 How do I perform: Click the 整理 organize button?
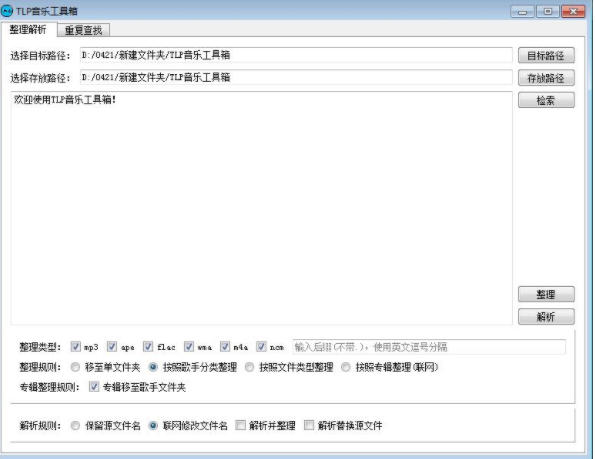coord(546,294)
